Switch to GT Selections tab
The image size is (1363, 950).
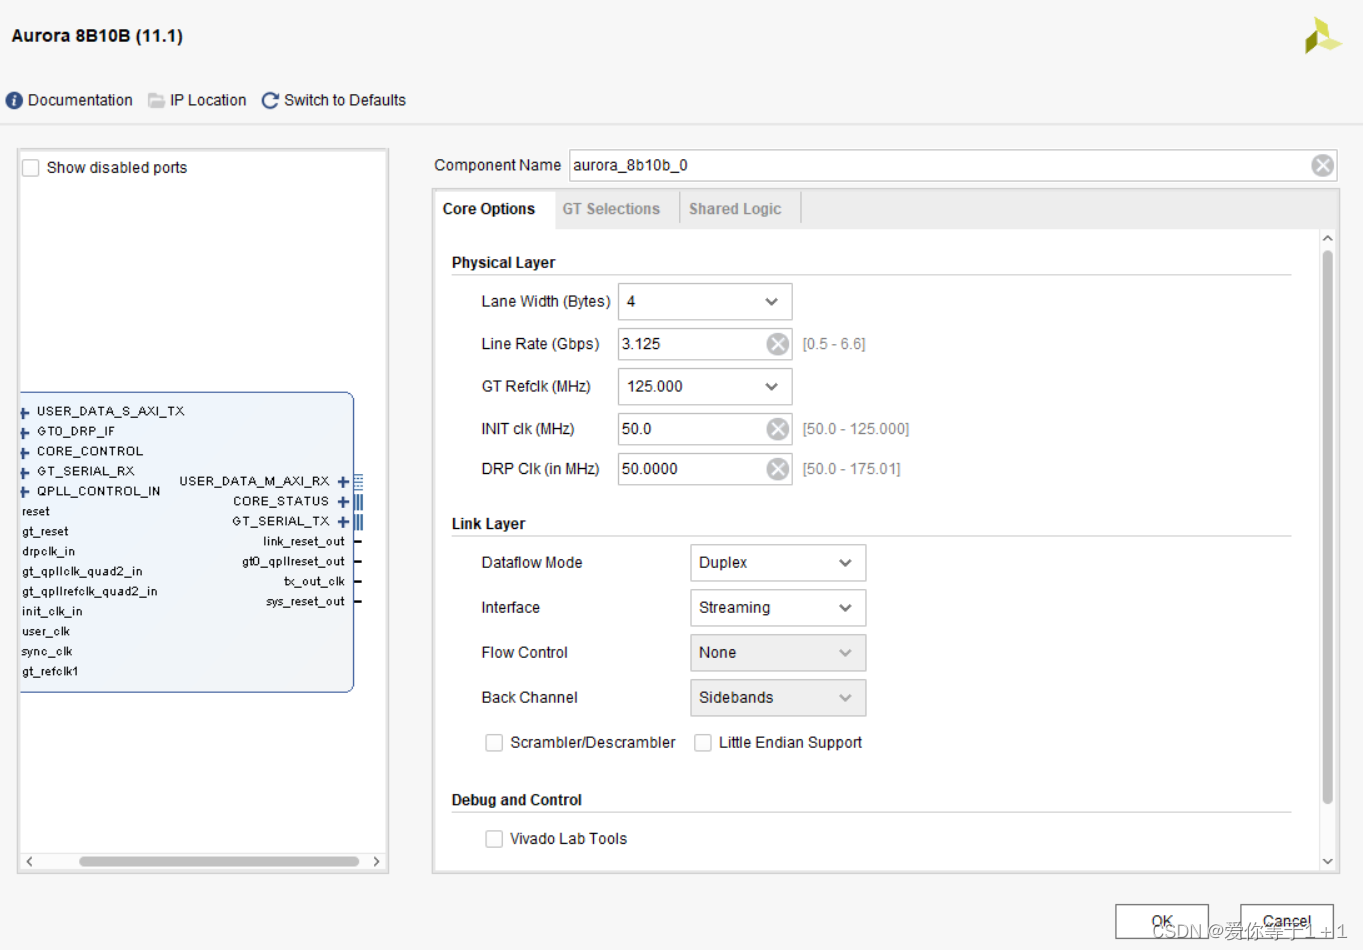click(611, 209)
